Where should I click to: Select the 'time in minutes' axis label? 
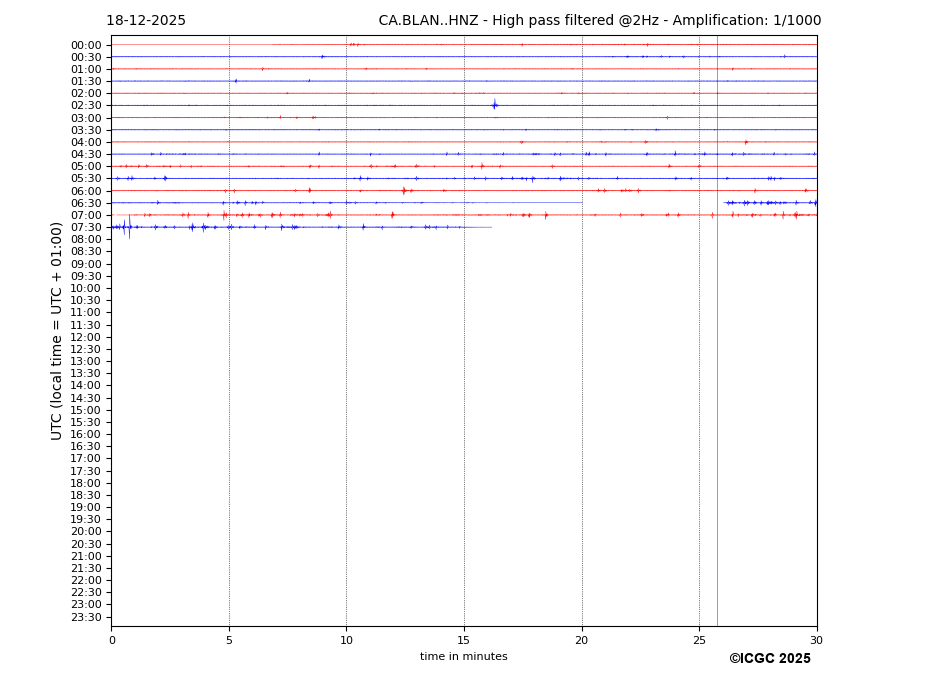[463, 657]
